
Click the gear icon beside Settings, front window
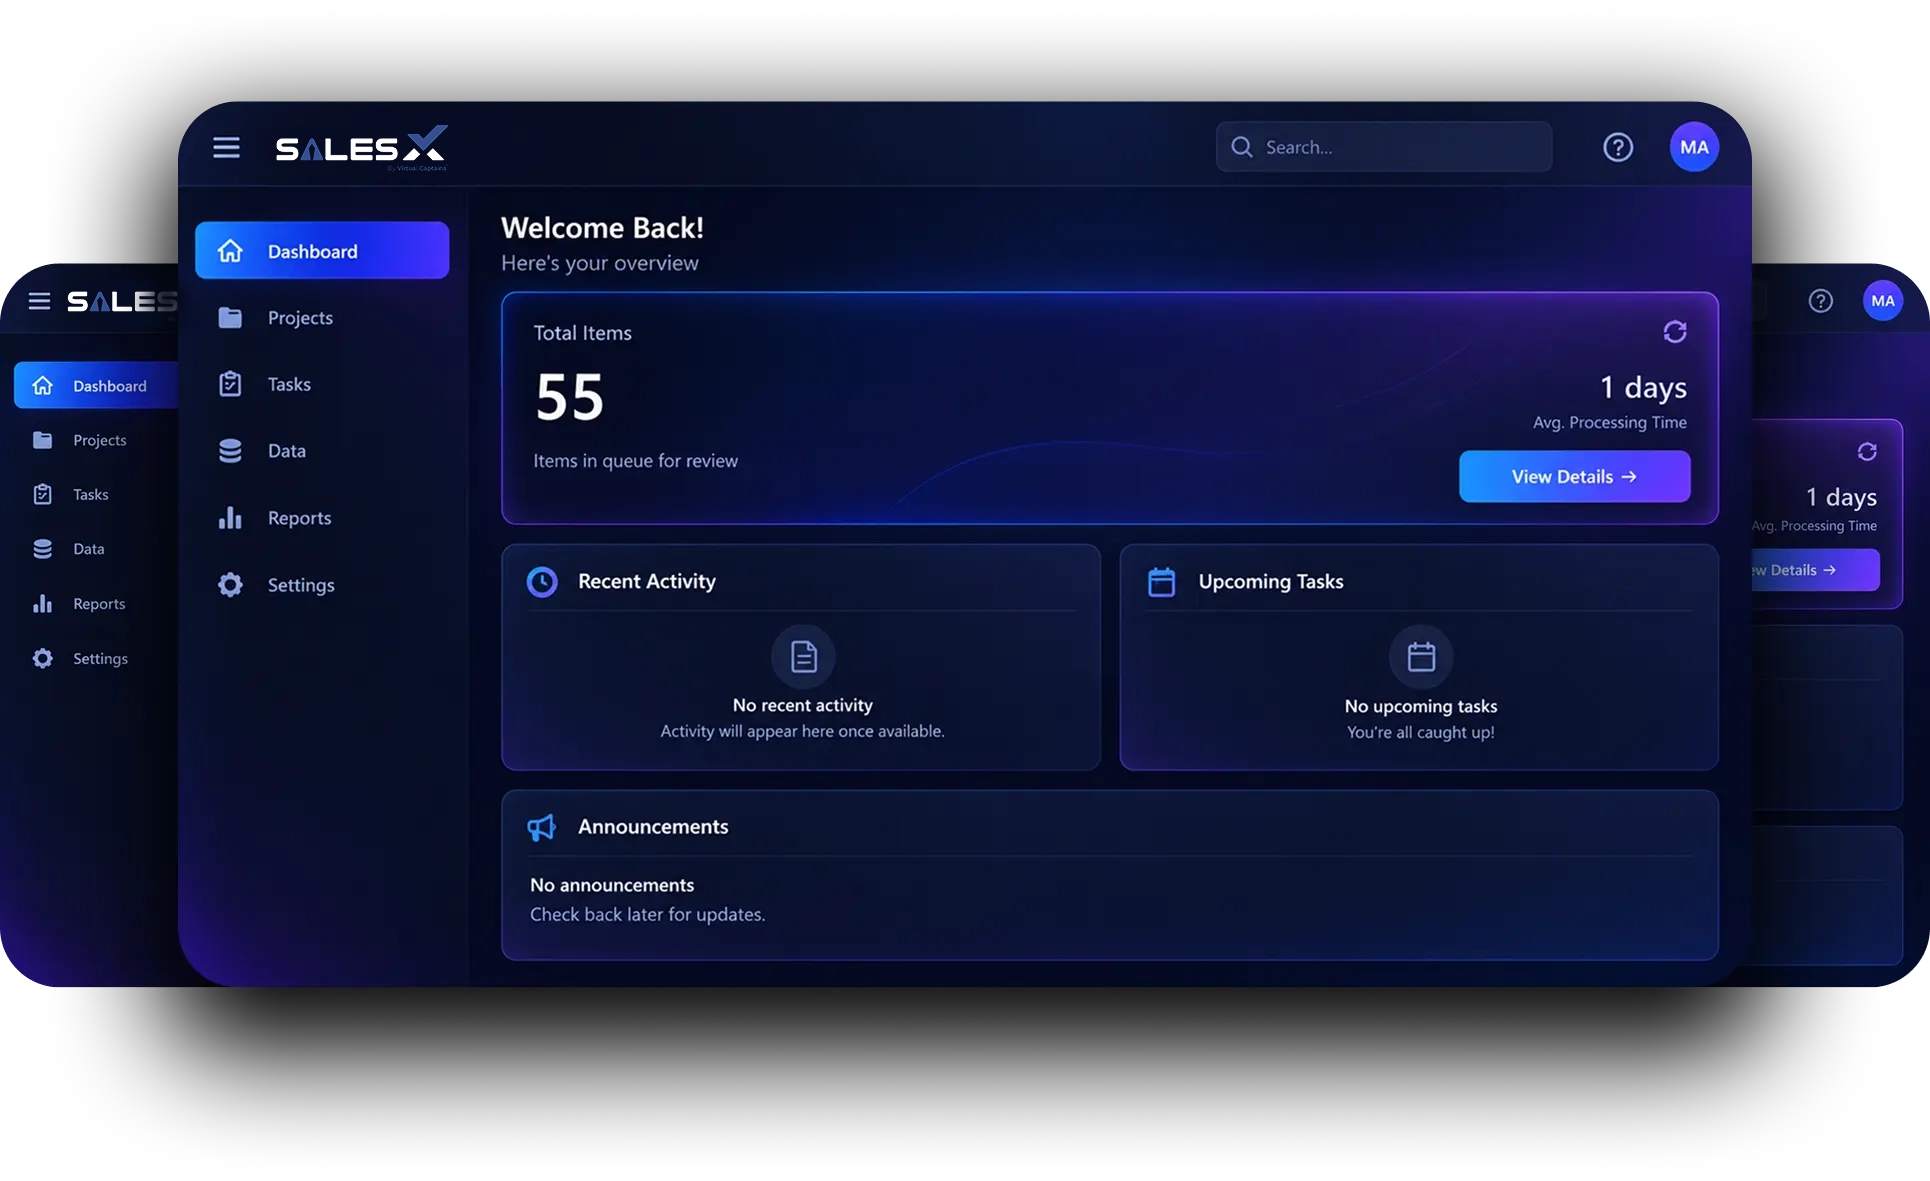[230, 585]
